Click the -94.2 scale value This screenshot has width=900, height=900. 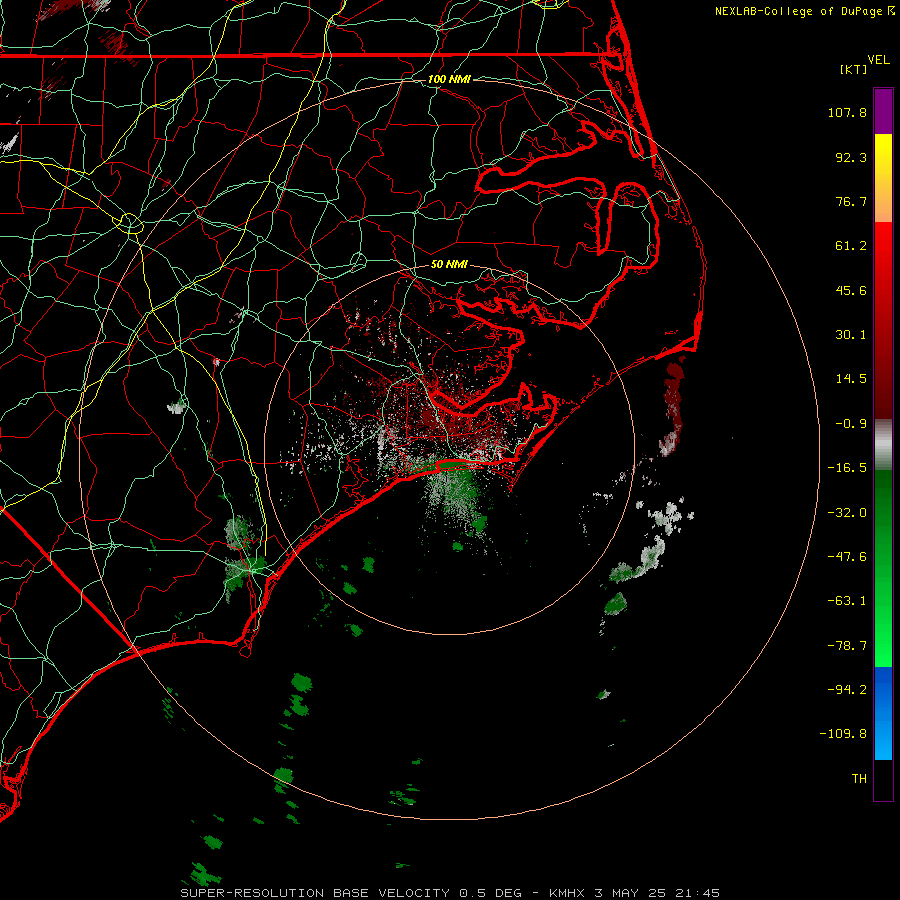[x=847, y=689]
